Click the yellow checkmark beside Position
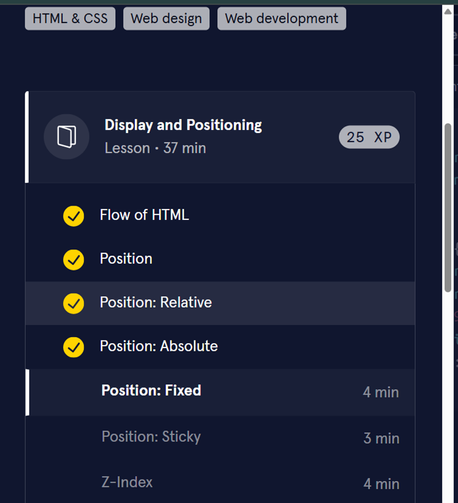Screen dimensions: 458x503 (x=73, y=260)
